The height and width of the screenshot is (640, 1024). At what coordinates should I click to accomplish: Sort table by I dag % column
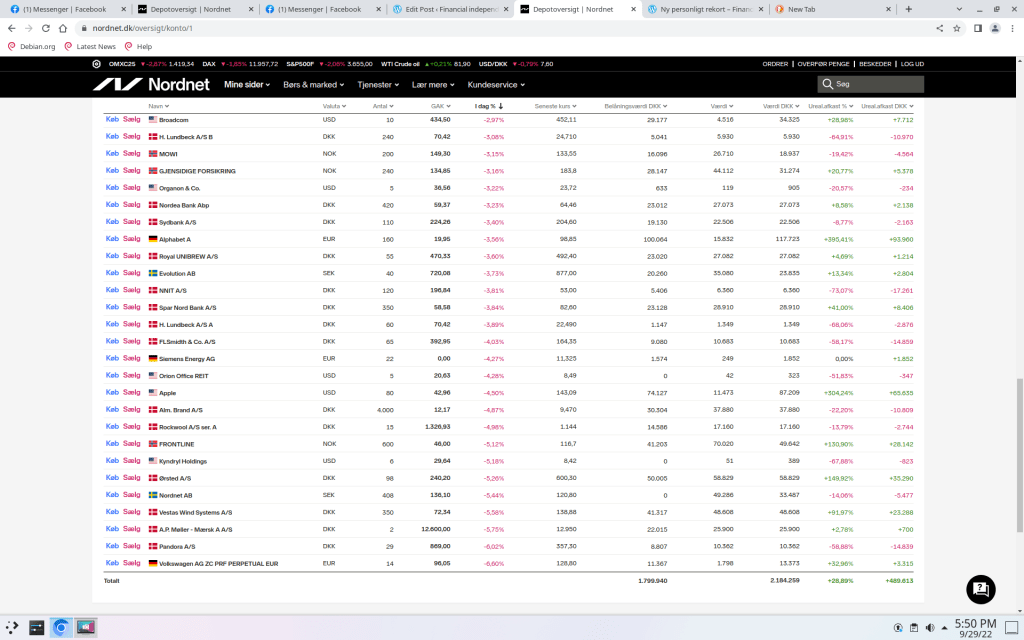[488, 105]
